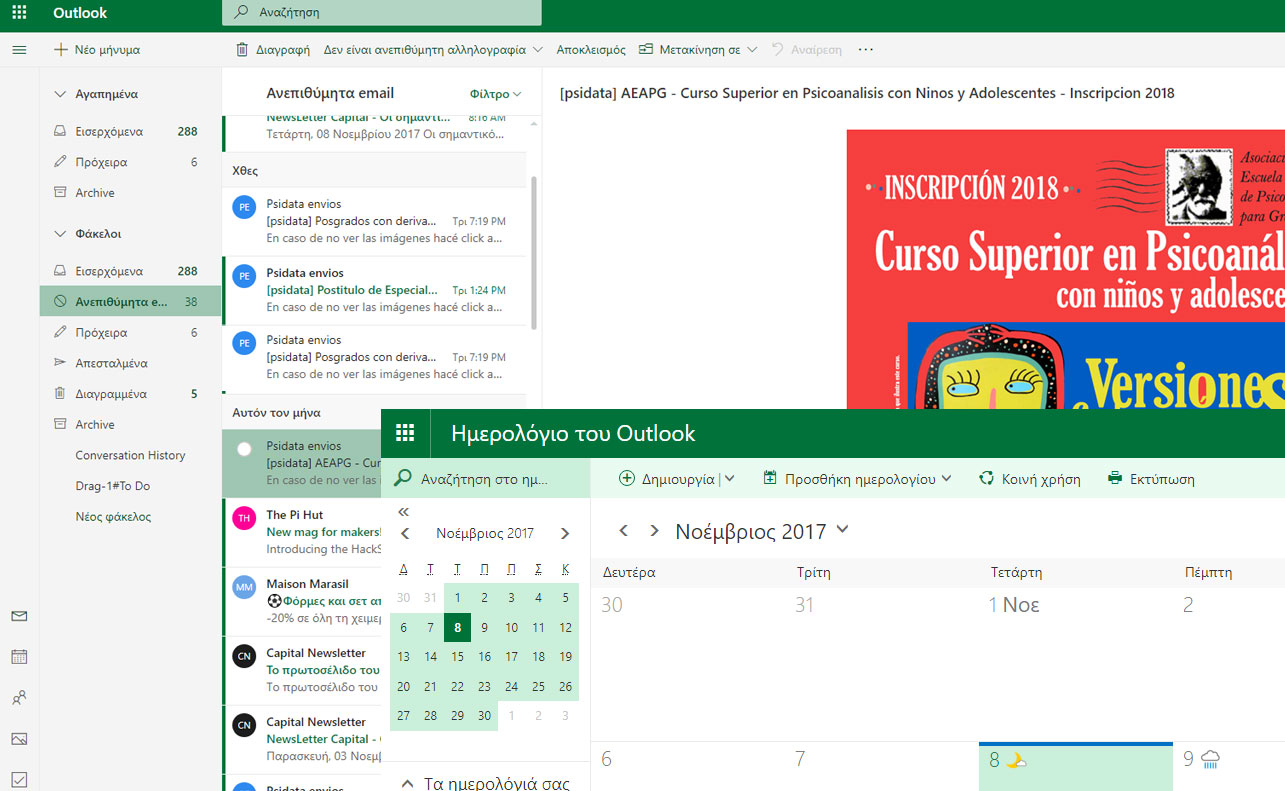Switch to Mail via envelope icon
Screen dimensions: 1285x791
19,616
